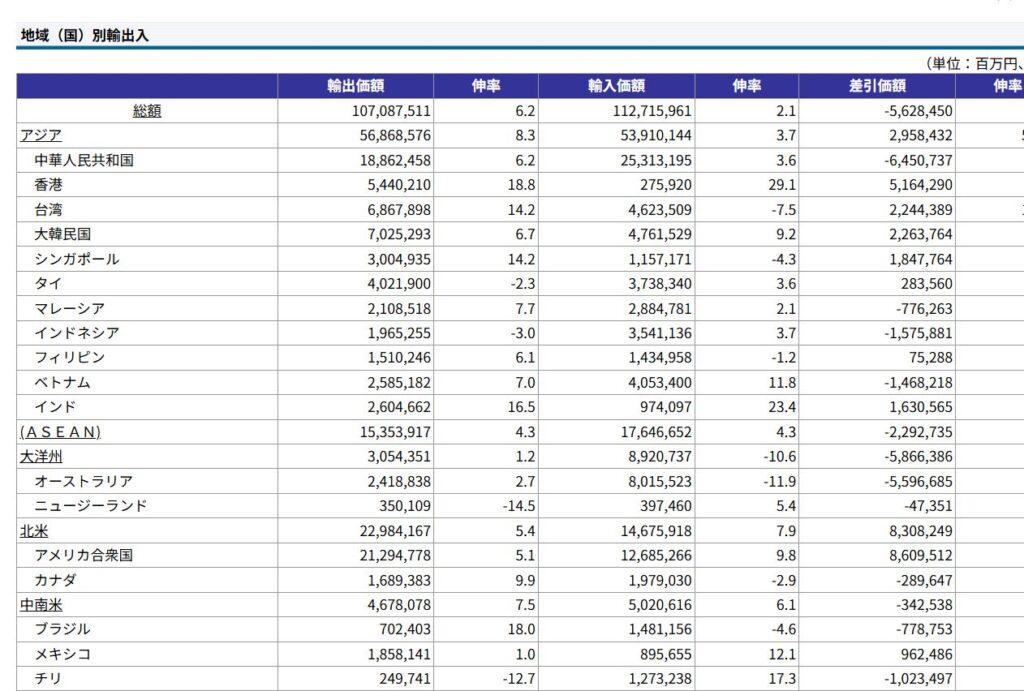The image size is (1024, 691).
Task: Click the (ASEAN) link
Action: coord(61,432)
